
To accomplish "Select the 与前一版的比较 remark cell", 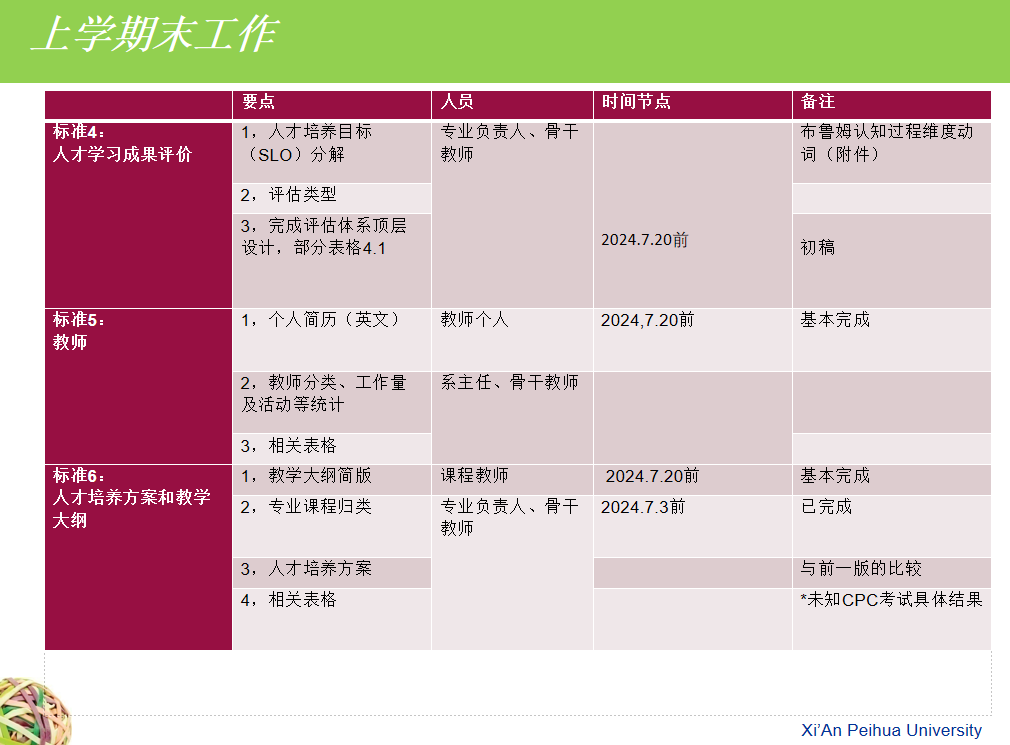I will point(891,571).
